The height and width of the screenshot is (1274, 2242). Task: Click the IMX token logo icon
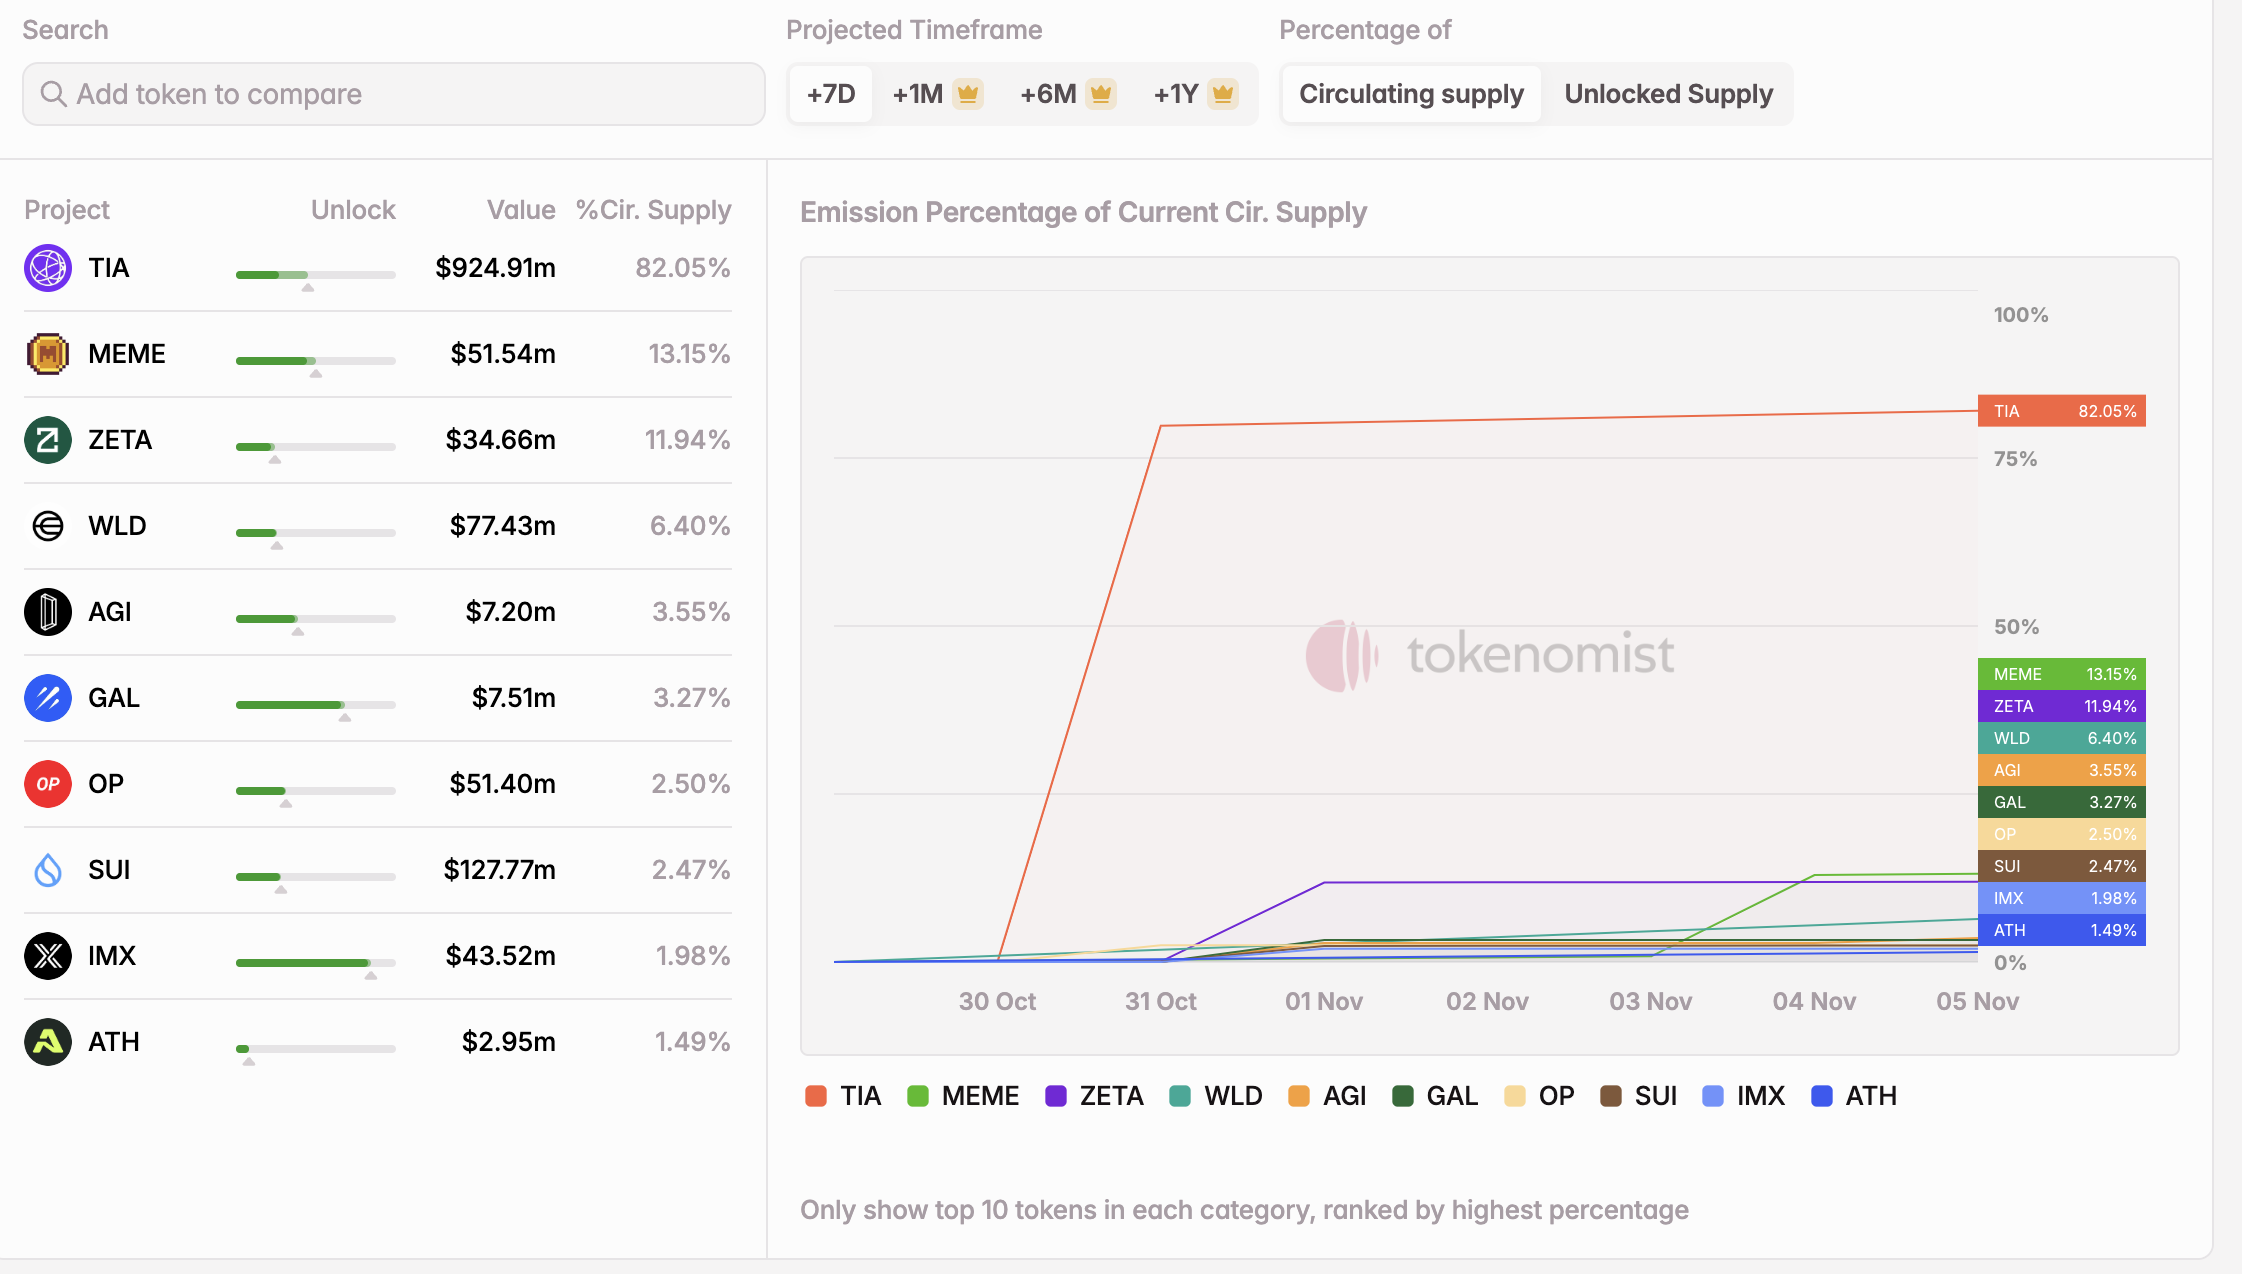click(x=47, y=956)
